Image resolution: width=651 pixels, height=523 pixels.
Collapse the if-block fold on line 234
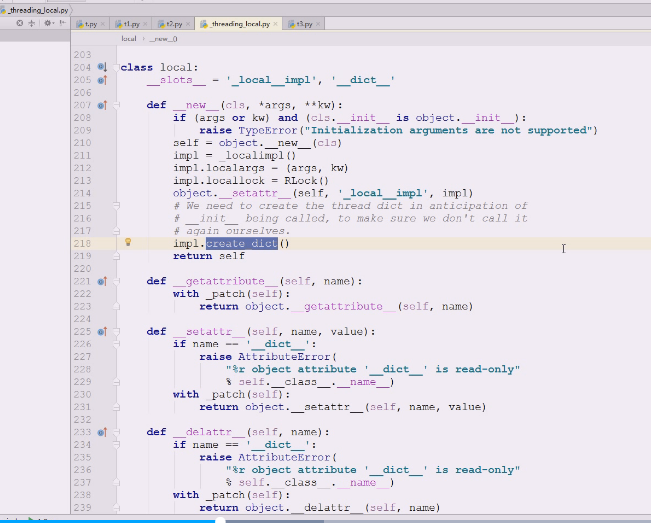(116, 445)
